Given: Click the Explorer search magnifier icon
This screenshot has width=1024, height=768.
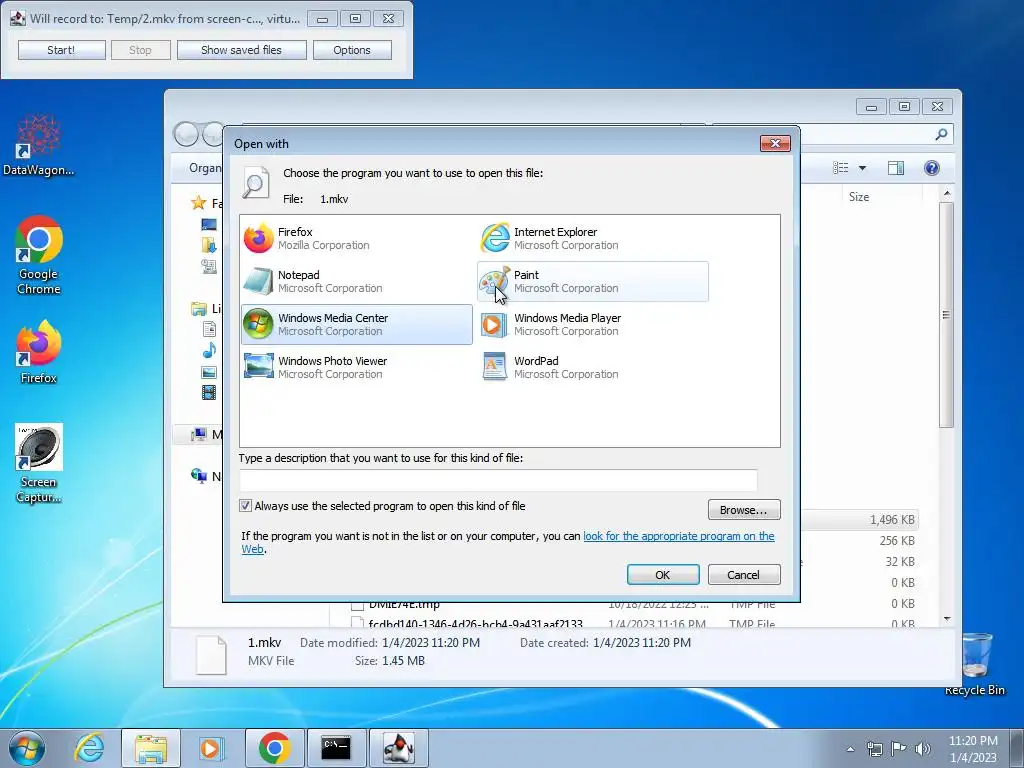Looking at the screenshot, I should coord(941,135).
